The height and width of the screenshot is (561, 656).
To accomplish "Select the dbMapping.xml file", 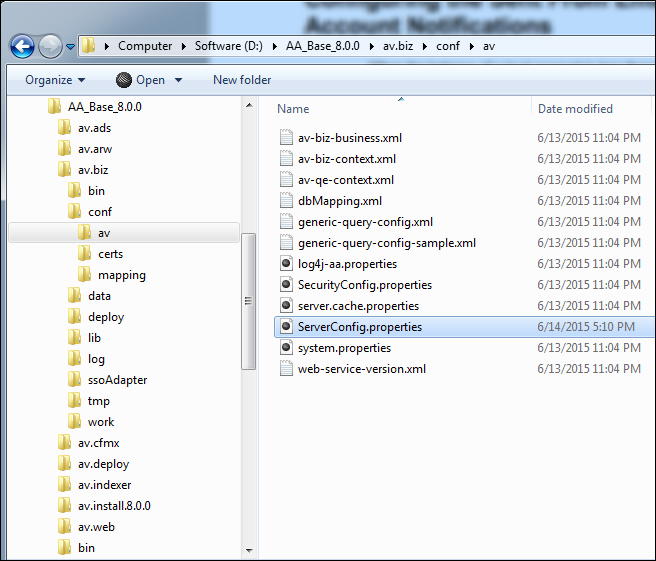I will click(x=339, y=201).
